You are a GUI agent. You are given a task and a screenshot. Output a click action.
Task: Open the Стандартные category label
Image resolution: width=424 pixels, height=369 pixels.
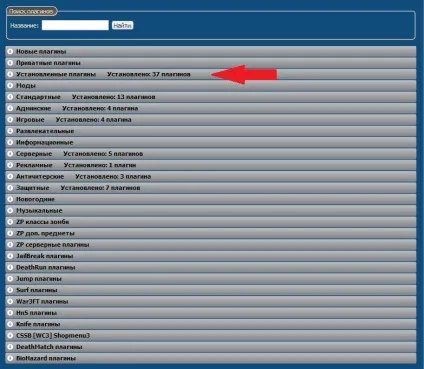(38, 97)
